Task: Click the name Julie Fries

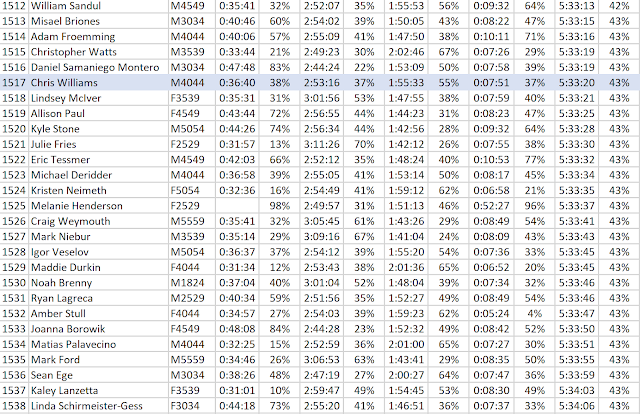Action: (53, 145)
